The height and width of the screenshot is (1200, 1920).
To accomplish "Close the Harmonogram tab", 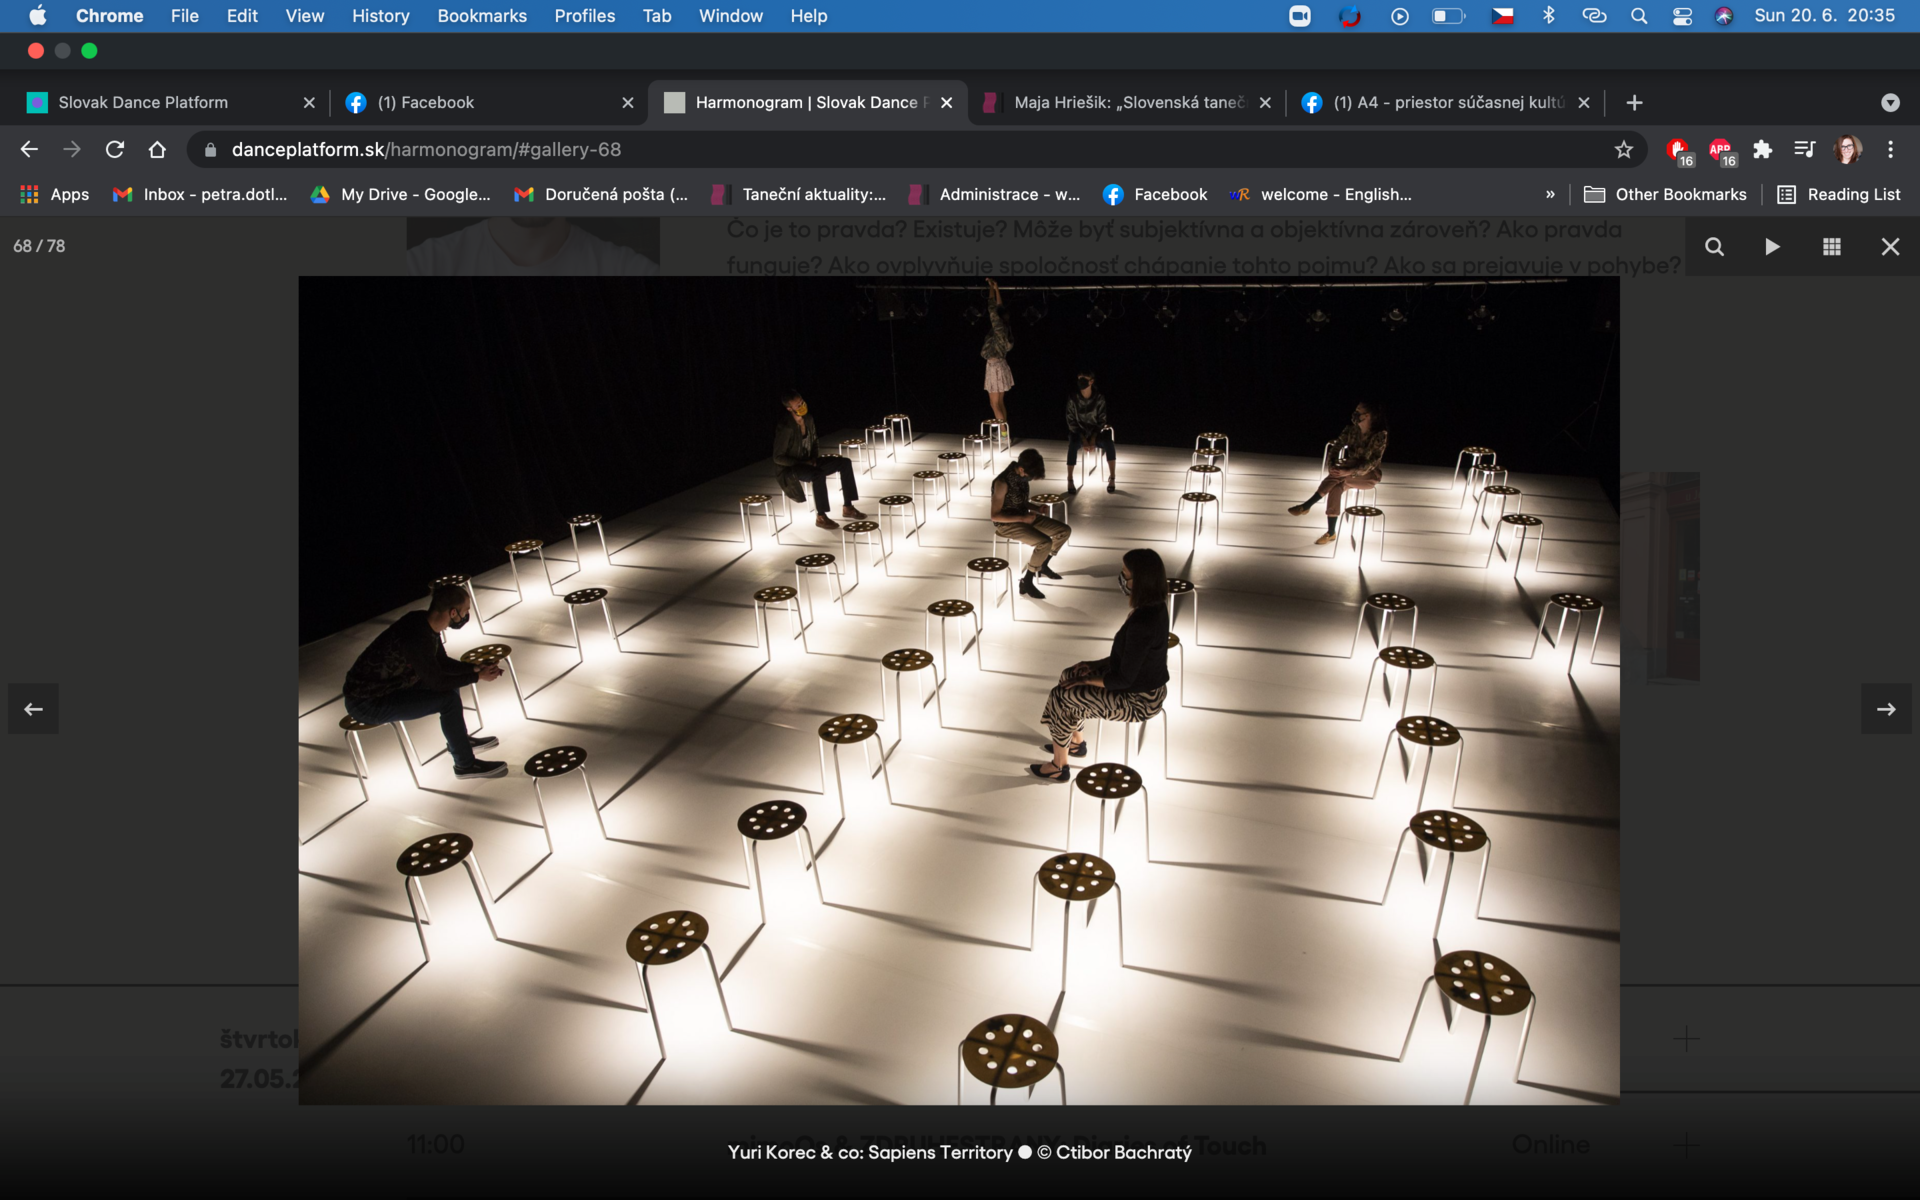I will 946,102.
